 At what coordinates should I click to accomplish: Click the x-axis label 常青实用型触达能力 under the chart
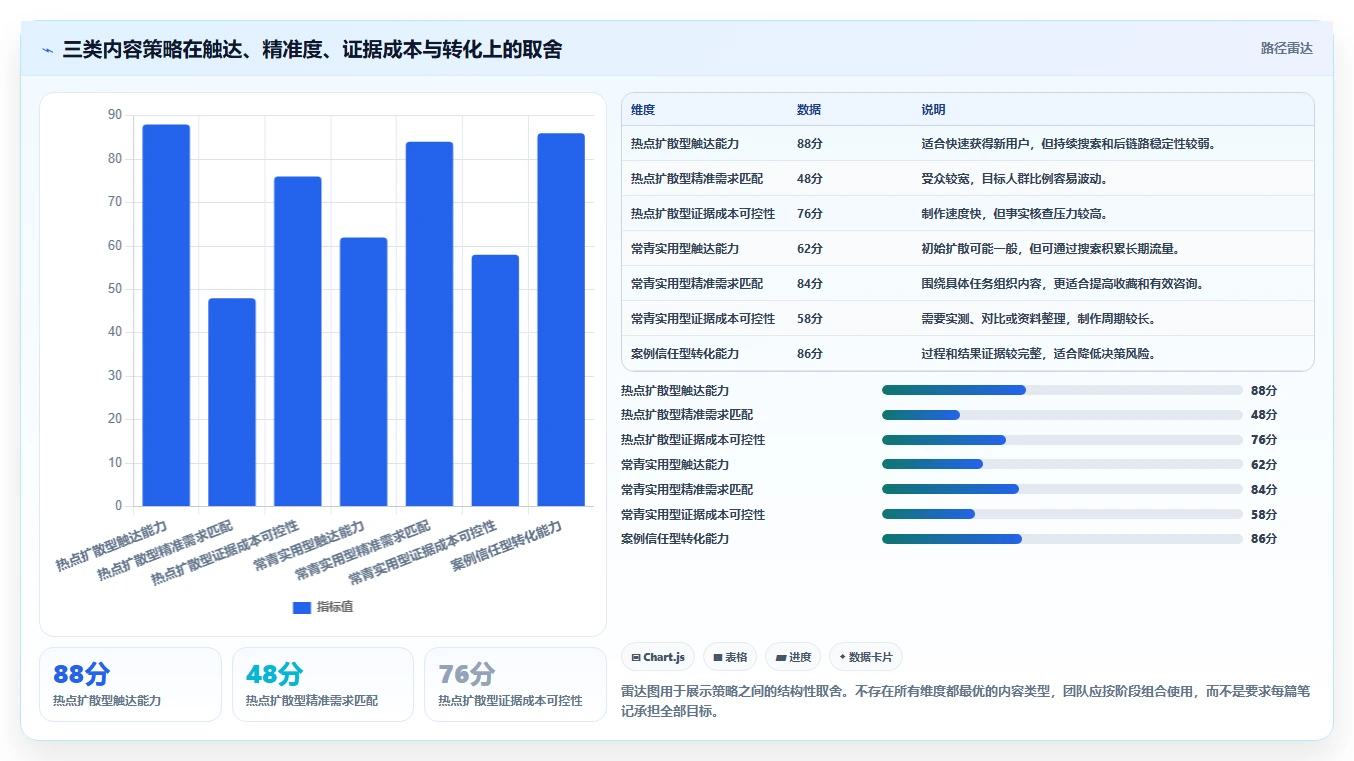(x=308, y=546)
